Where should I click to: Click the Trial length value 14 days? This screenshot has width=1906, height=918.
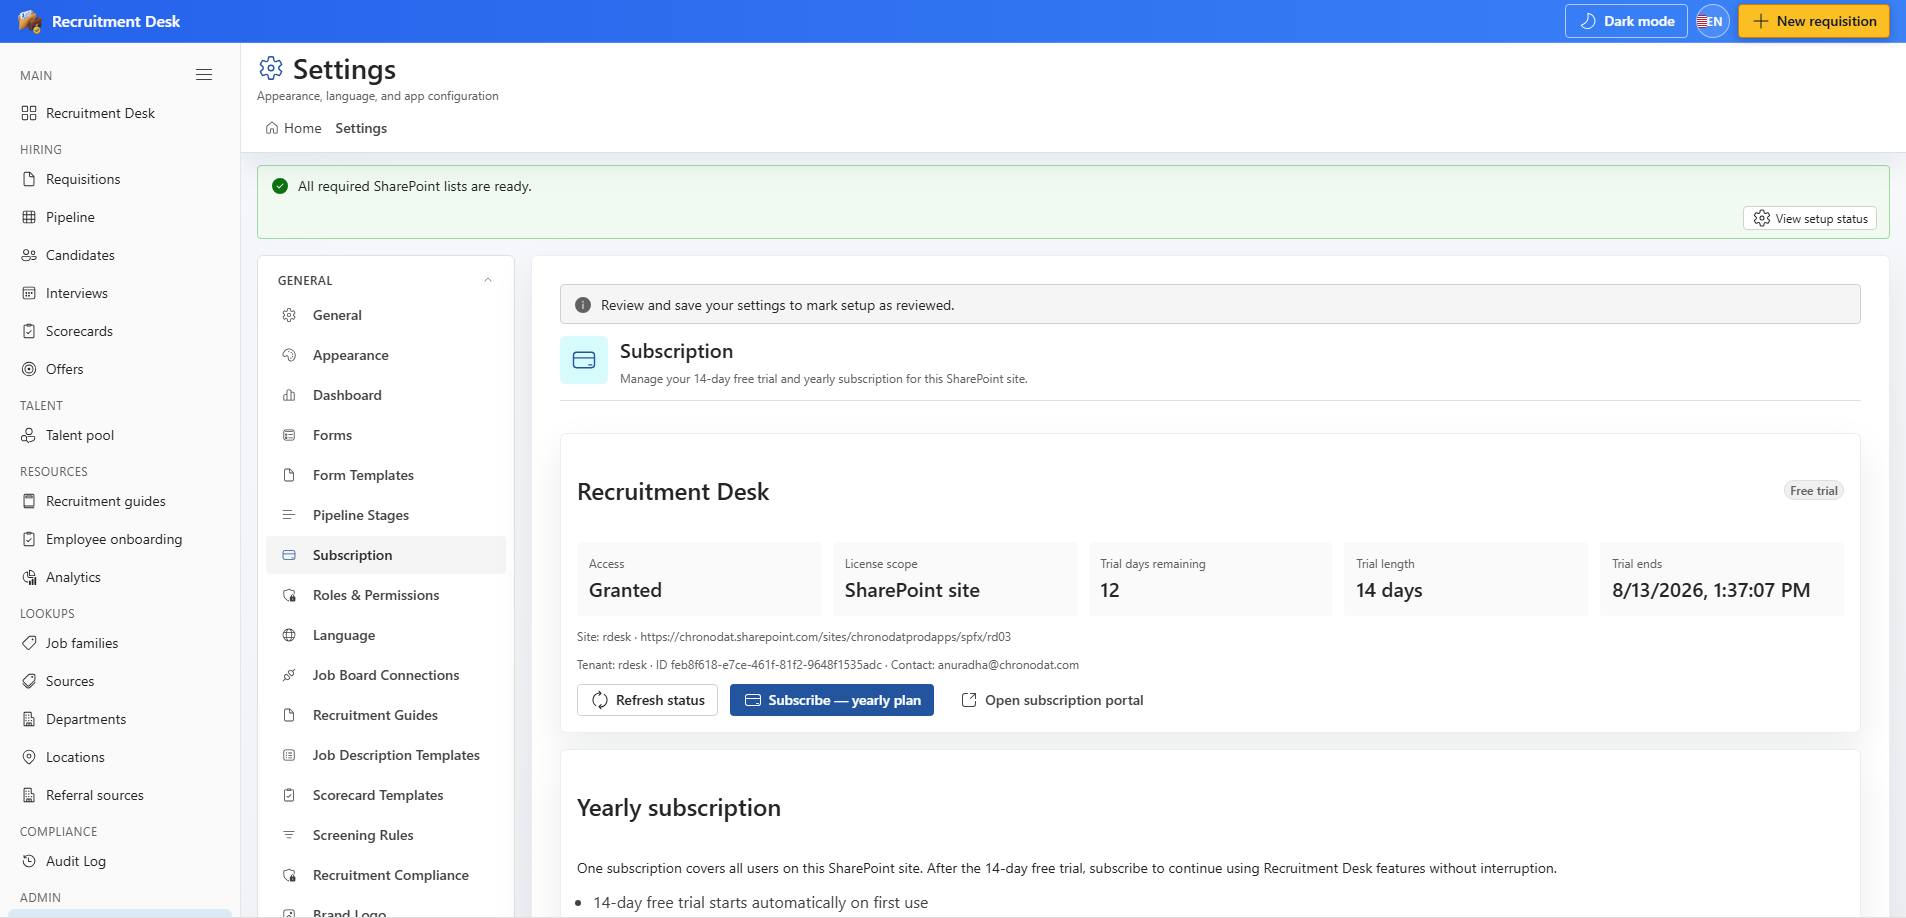[x=1389, y=590]
